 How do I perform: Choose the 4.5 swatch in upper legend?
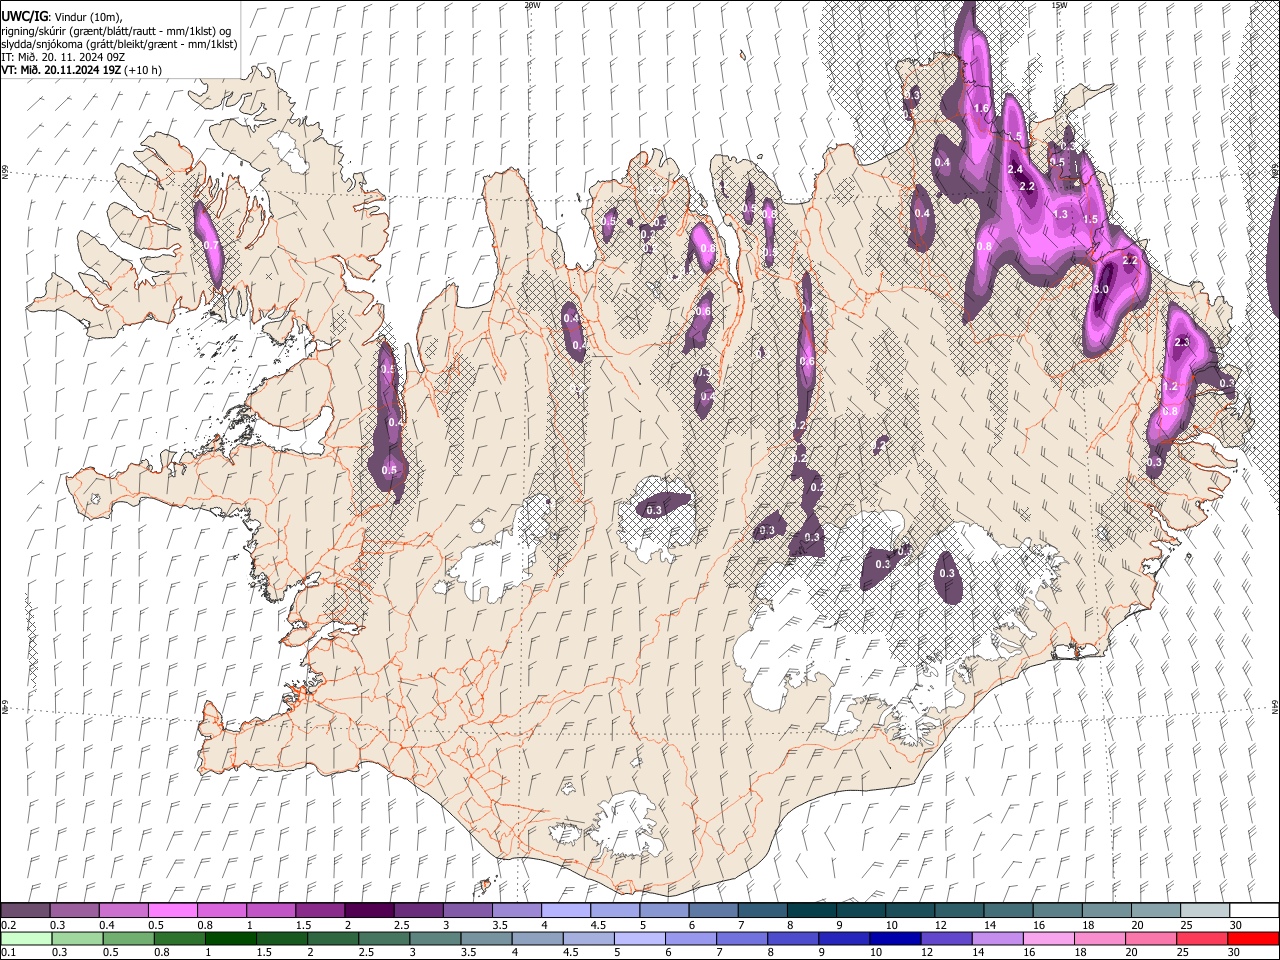point(614,910)
